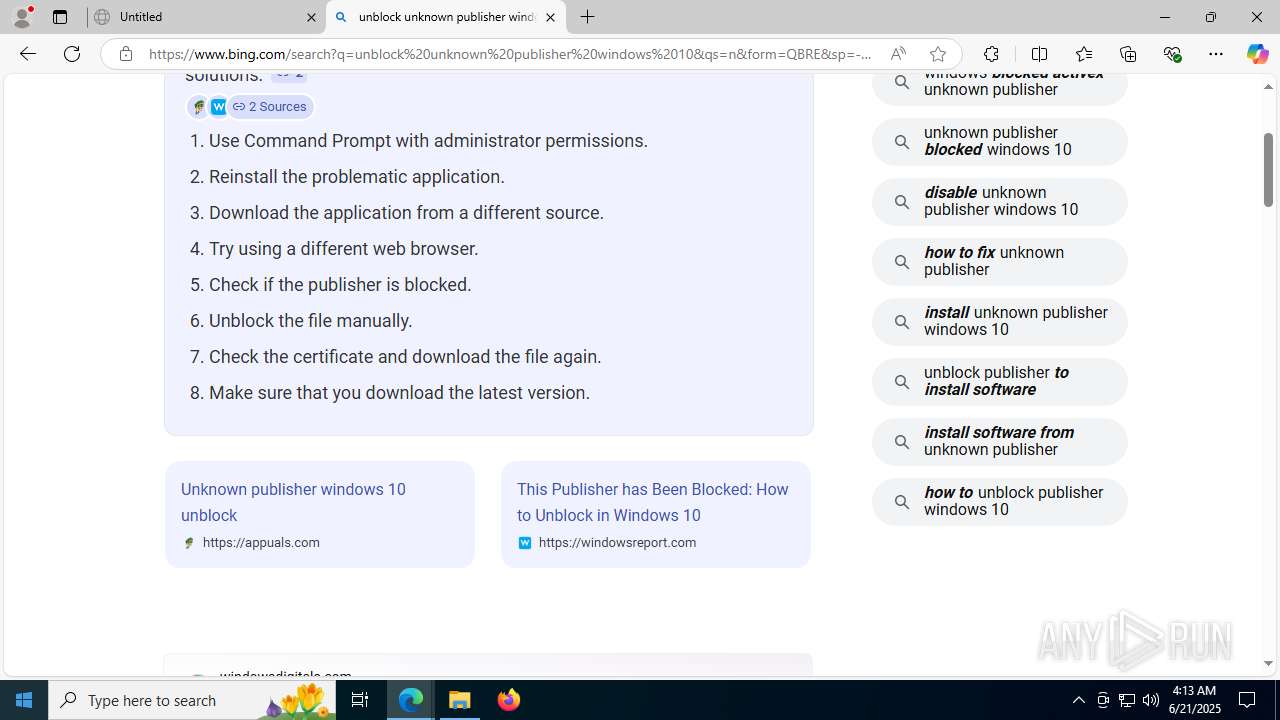Open Read aloud icon in address bar

[x=898, y=54]
